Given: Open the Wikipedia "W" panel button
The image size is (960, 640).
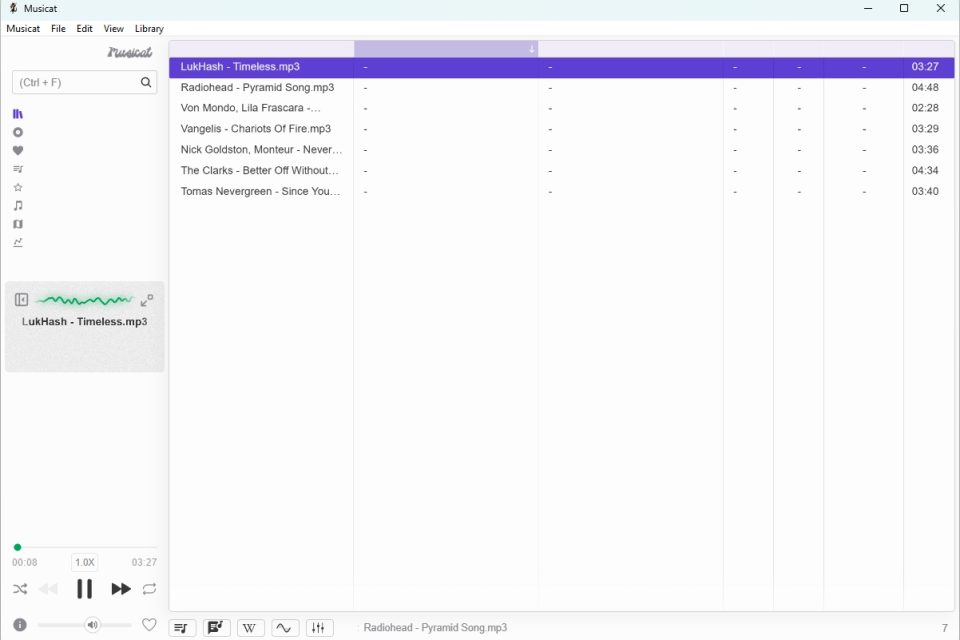Looking at the screenshot, I should [x=250, y=628].
